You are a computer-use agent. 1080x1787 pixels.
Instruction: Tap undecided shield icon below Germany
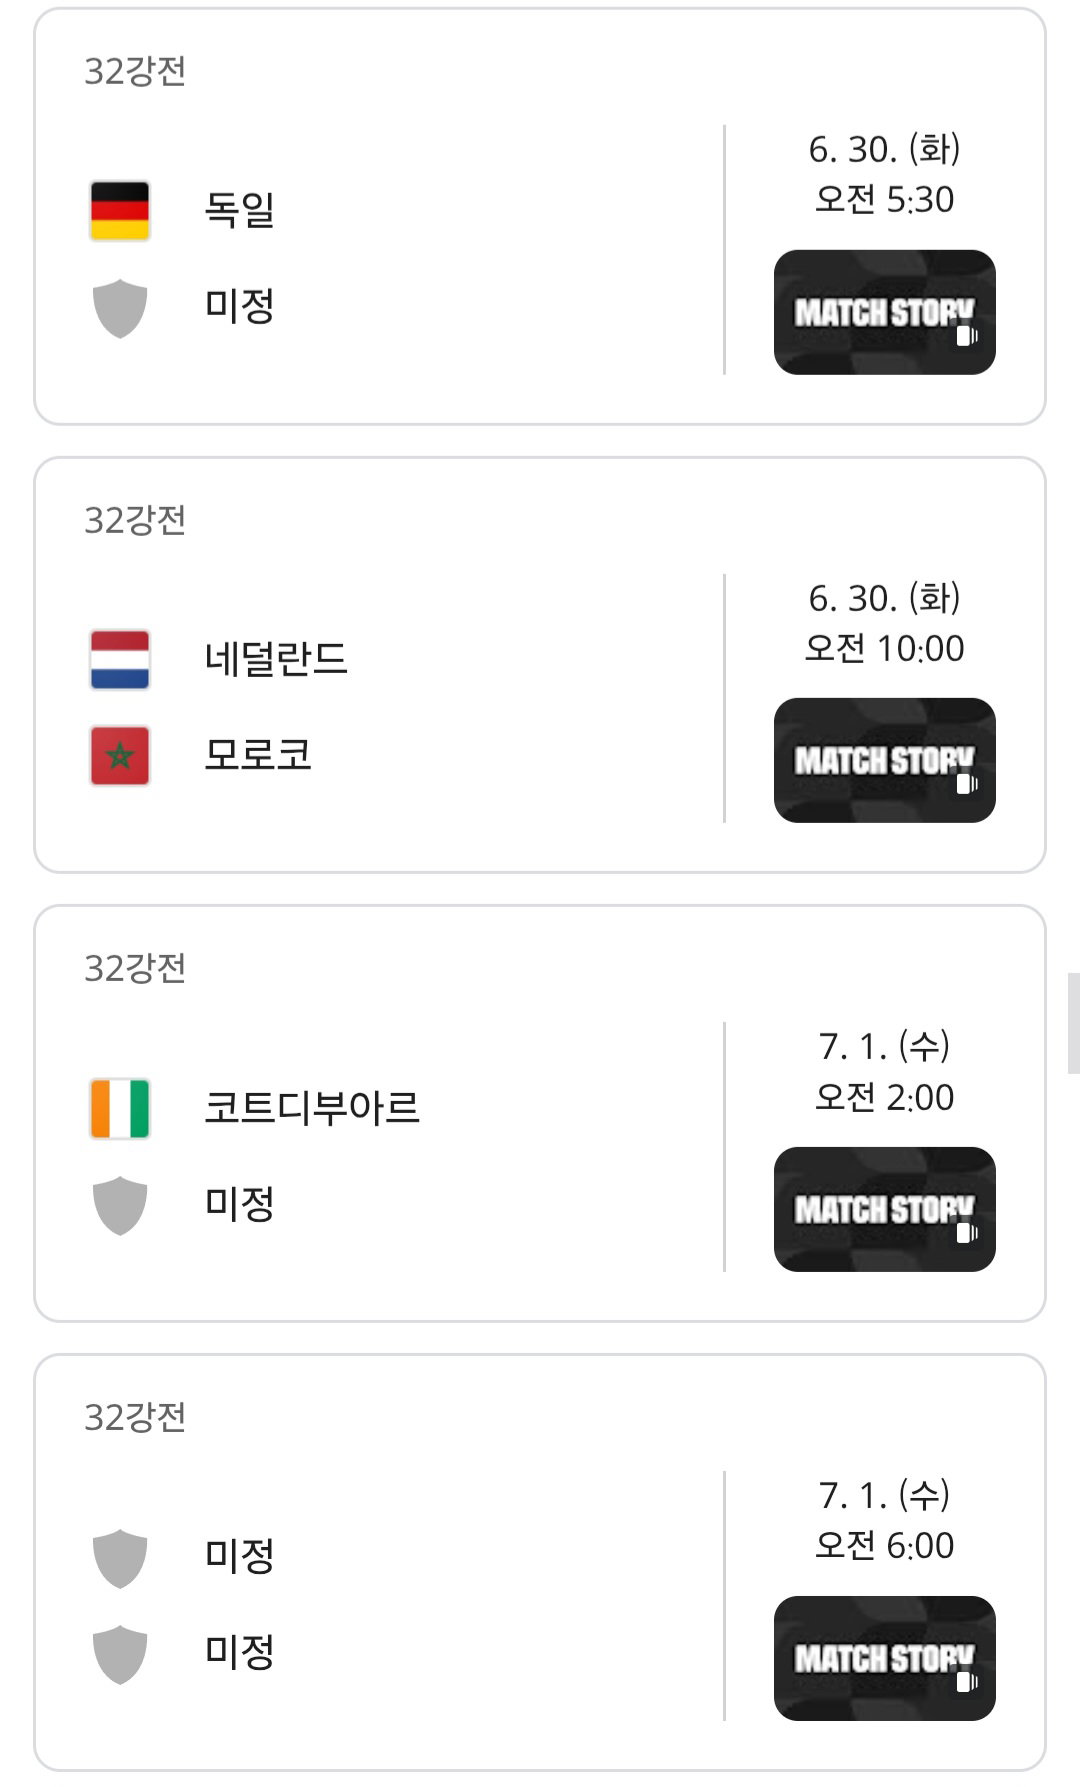tap(120, 308)
